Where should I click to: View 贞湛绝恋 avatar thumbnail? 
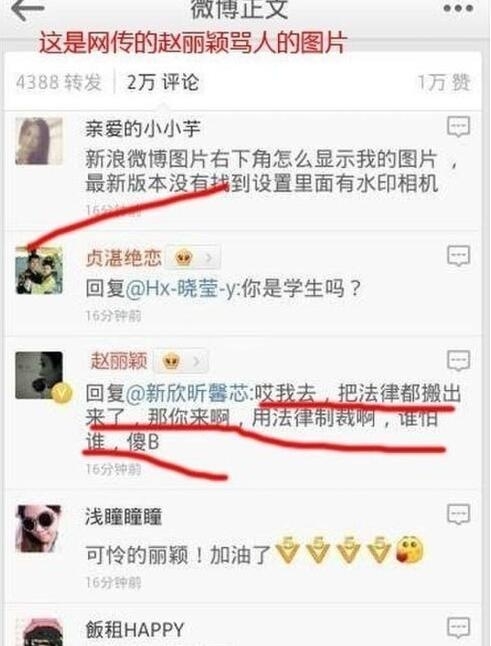tap(39, 270)
